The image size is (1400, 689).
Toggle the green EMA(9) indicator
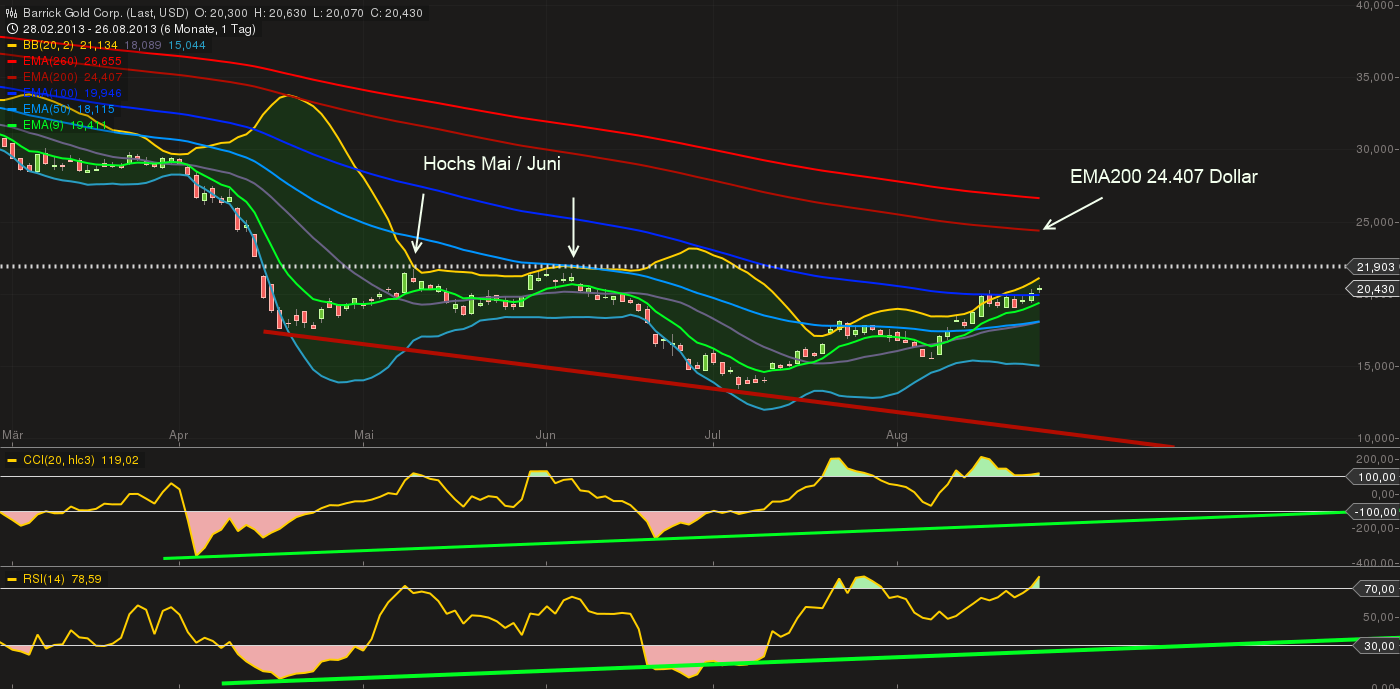[14, 125]
